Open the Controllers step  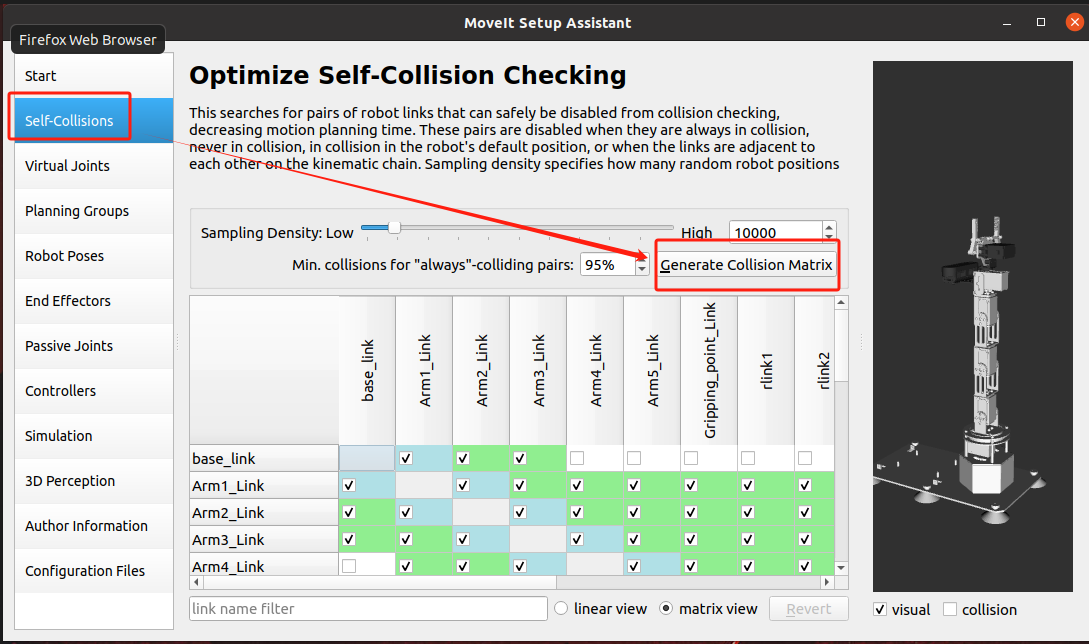click(x=94, y=391)
